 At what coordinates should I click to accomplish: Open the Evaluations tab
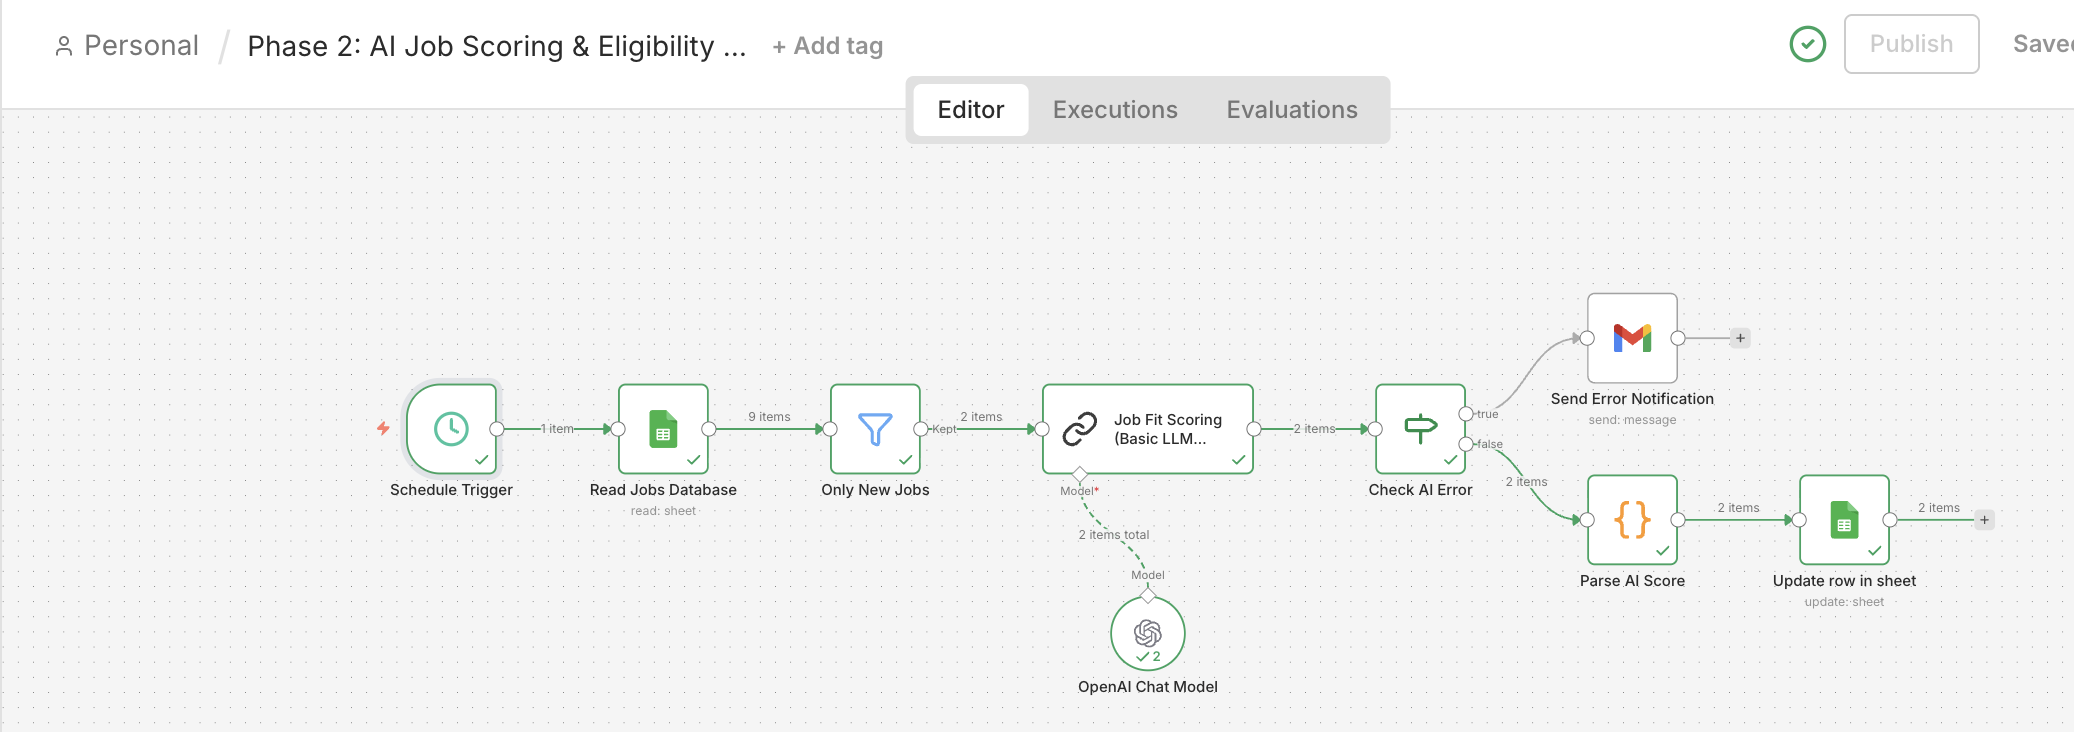(1292, 110)
